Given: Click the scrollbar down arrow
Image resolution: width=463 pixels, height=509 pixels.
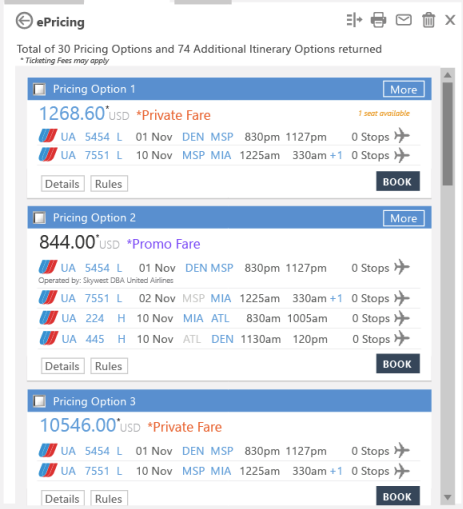Looking at the screenshot, I should click(x=448, y=497).
